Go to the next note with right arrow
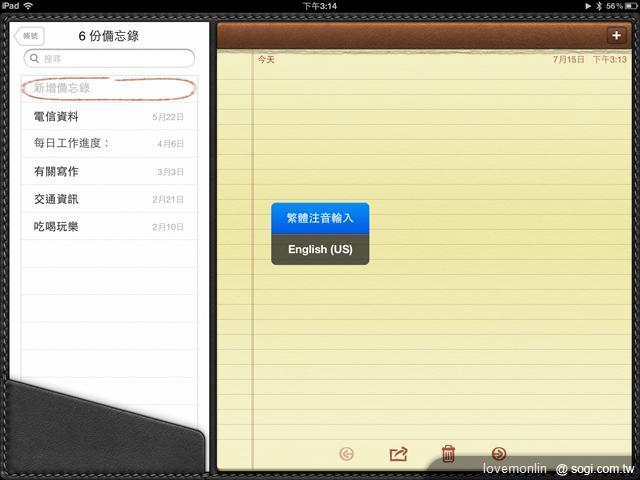The width and height of the screenshot is (640, 480). point(499,453)
